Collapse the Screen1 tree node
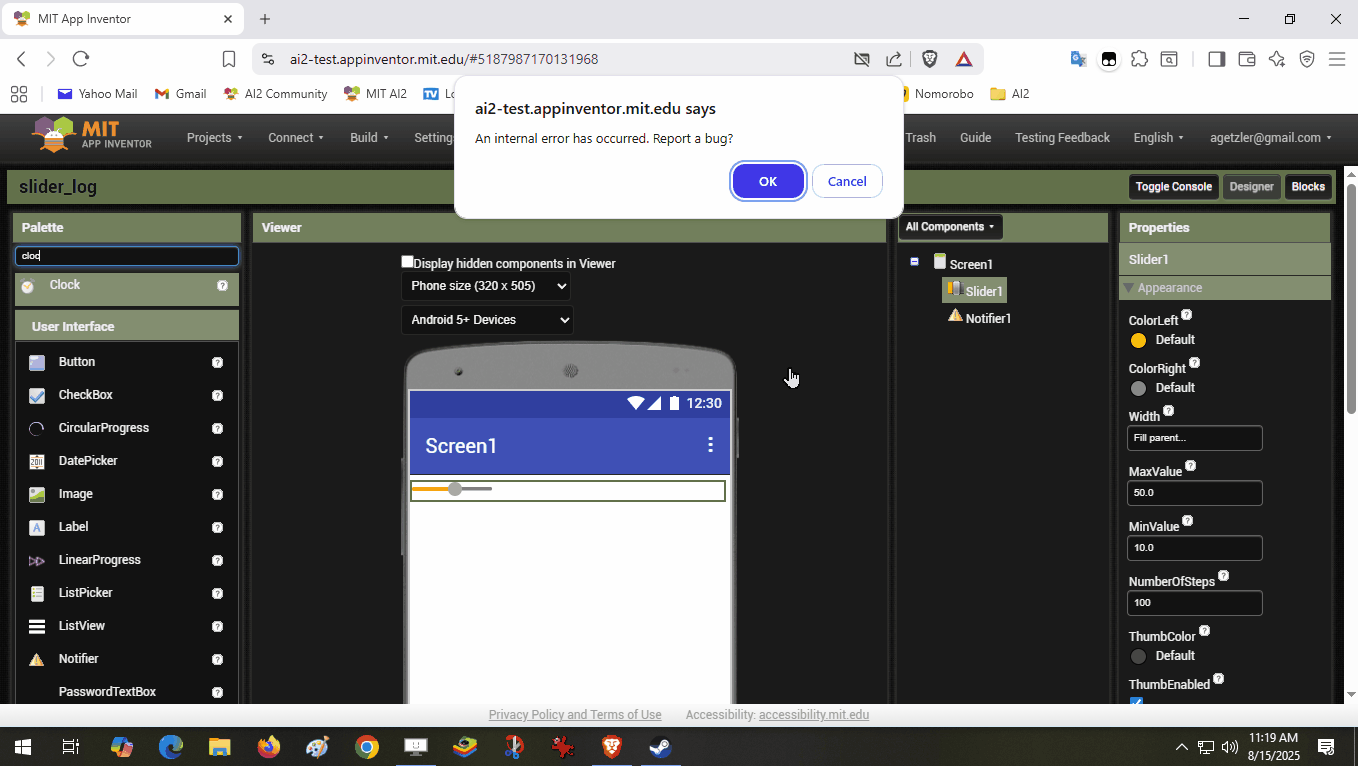This screenshot has width=1358, height=766. [x=914, y=262]
